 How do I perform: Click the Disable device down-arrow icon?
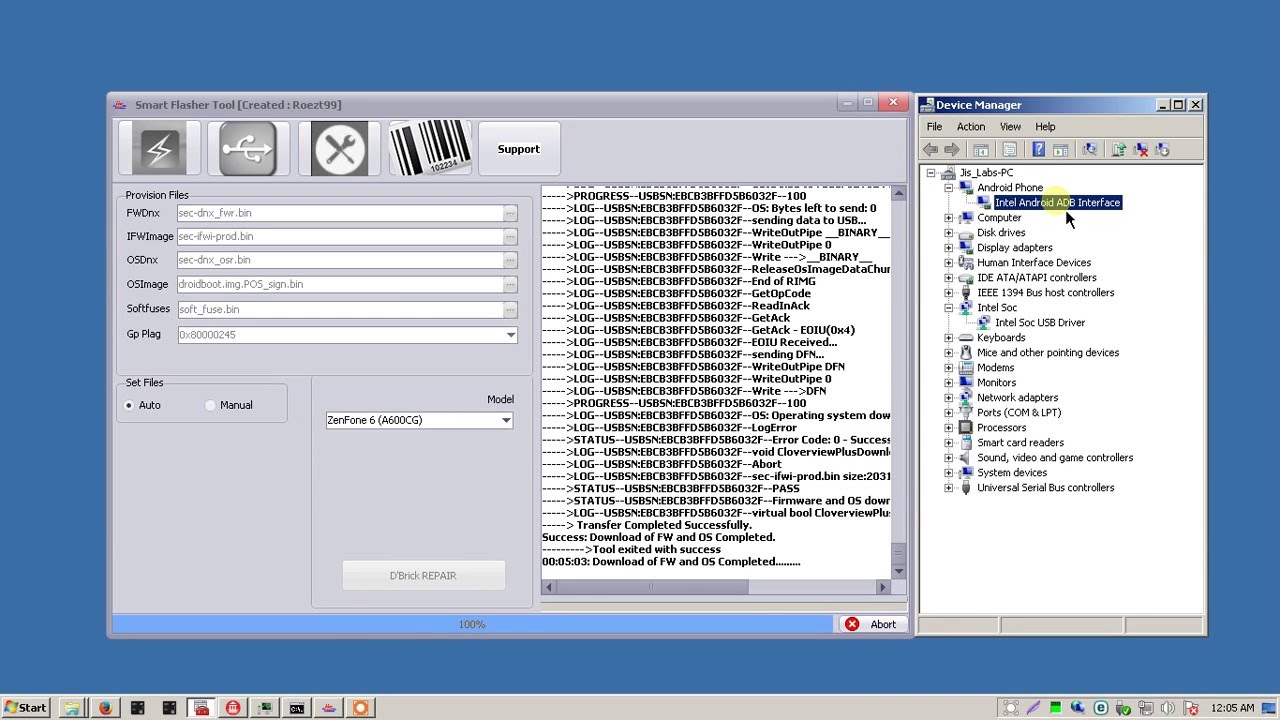point(1162,150)
